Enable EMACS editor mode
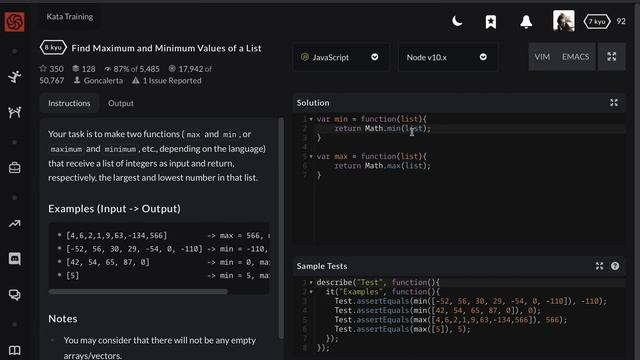Screen dimensions: 640x360 click(x=576, y=57)
